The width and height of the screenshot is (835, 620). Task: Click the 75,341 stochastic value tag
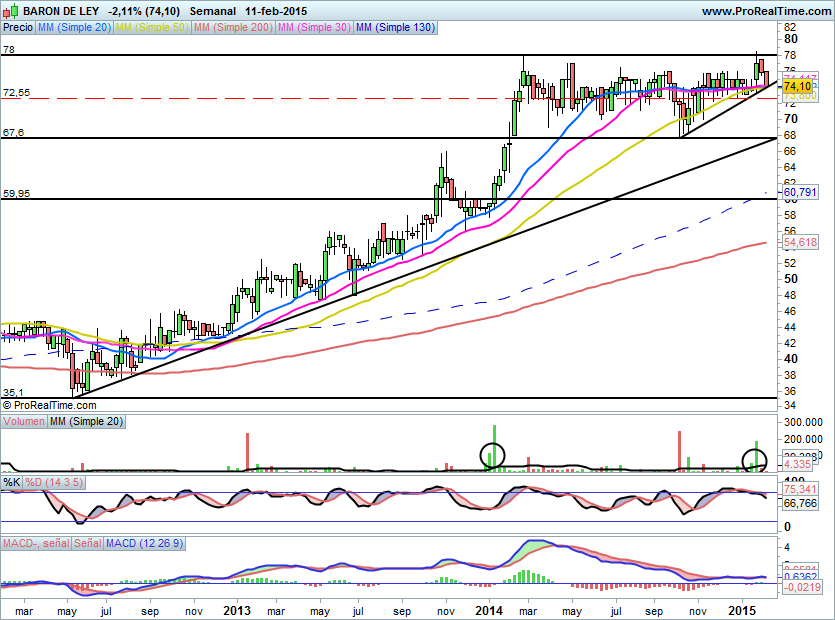tap(801, 490)
